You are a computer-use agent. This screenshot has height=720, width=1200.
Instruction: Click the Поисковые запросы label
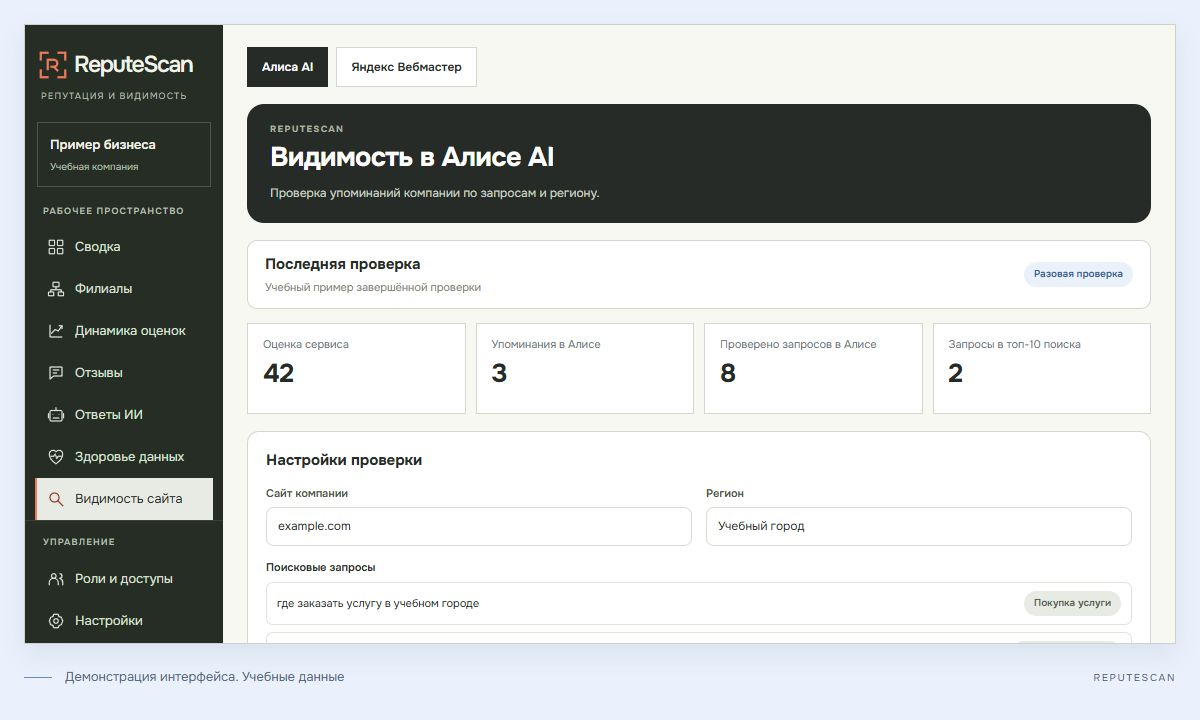tap(321, 567)
